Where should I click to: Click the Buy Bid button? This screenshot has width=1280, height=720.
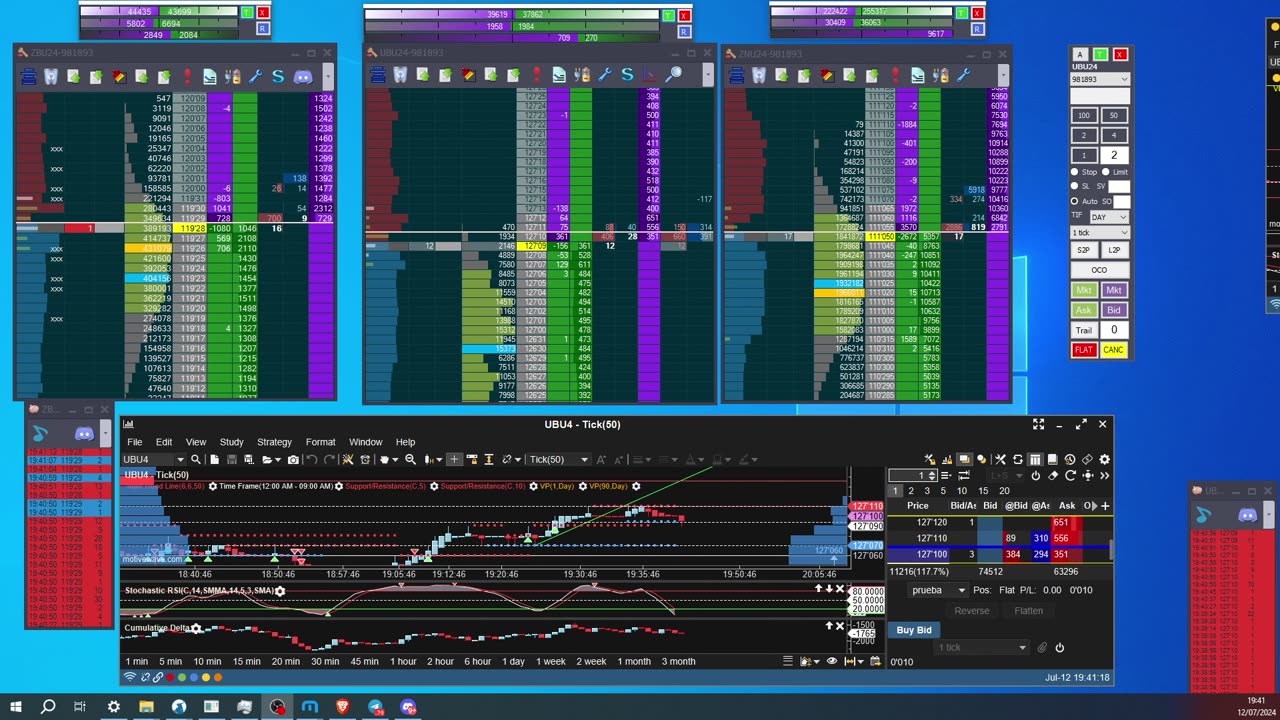click(x=914, y=630)
